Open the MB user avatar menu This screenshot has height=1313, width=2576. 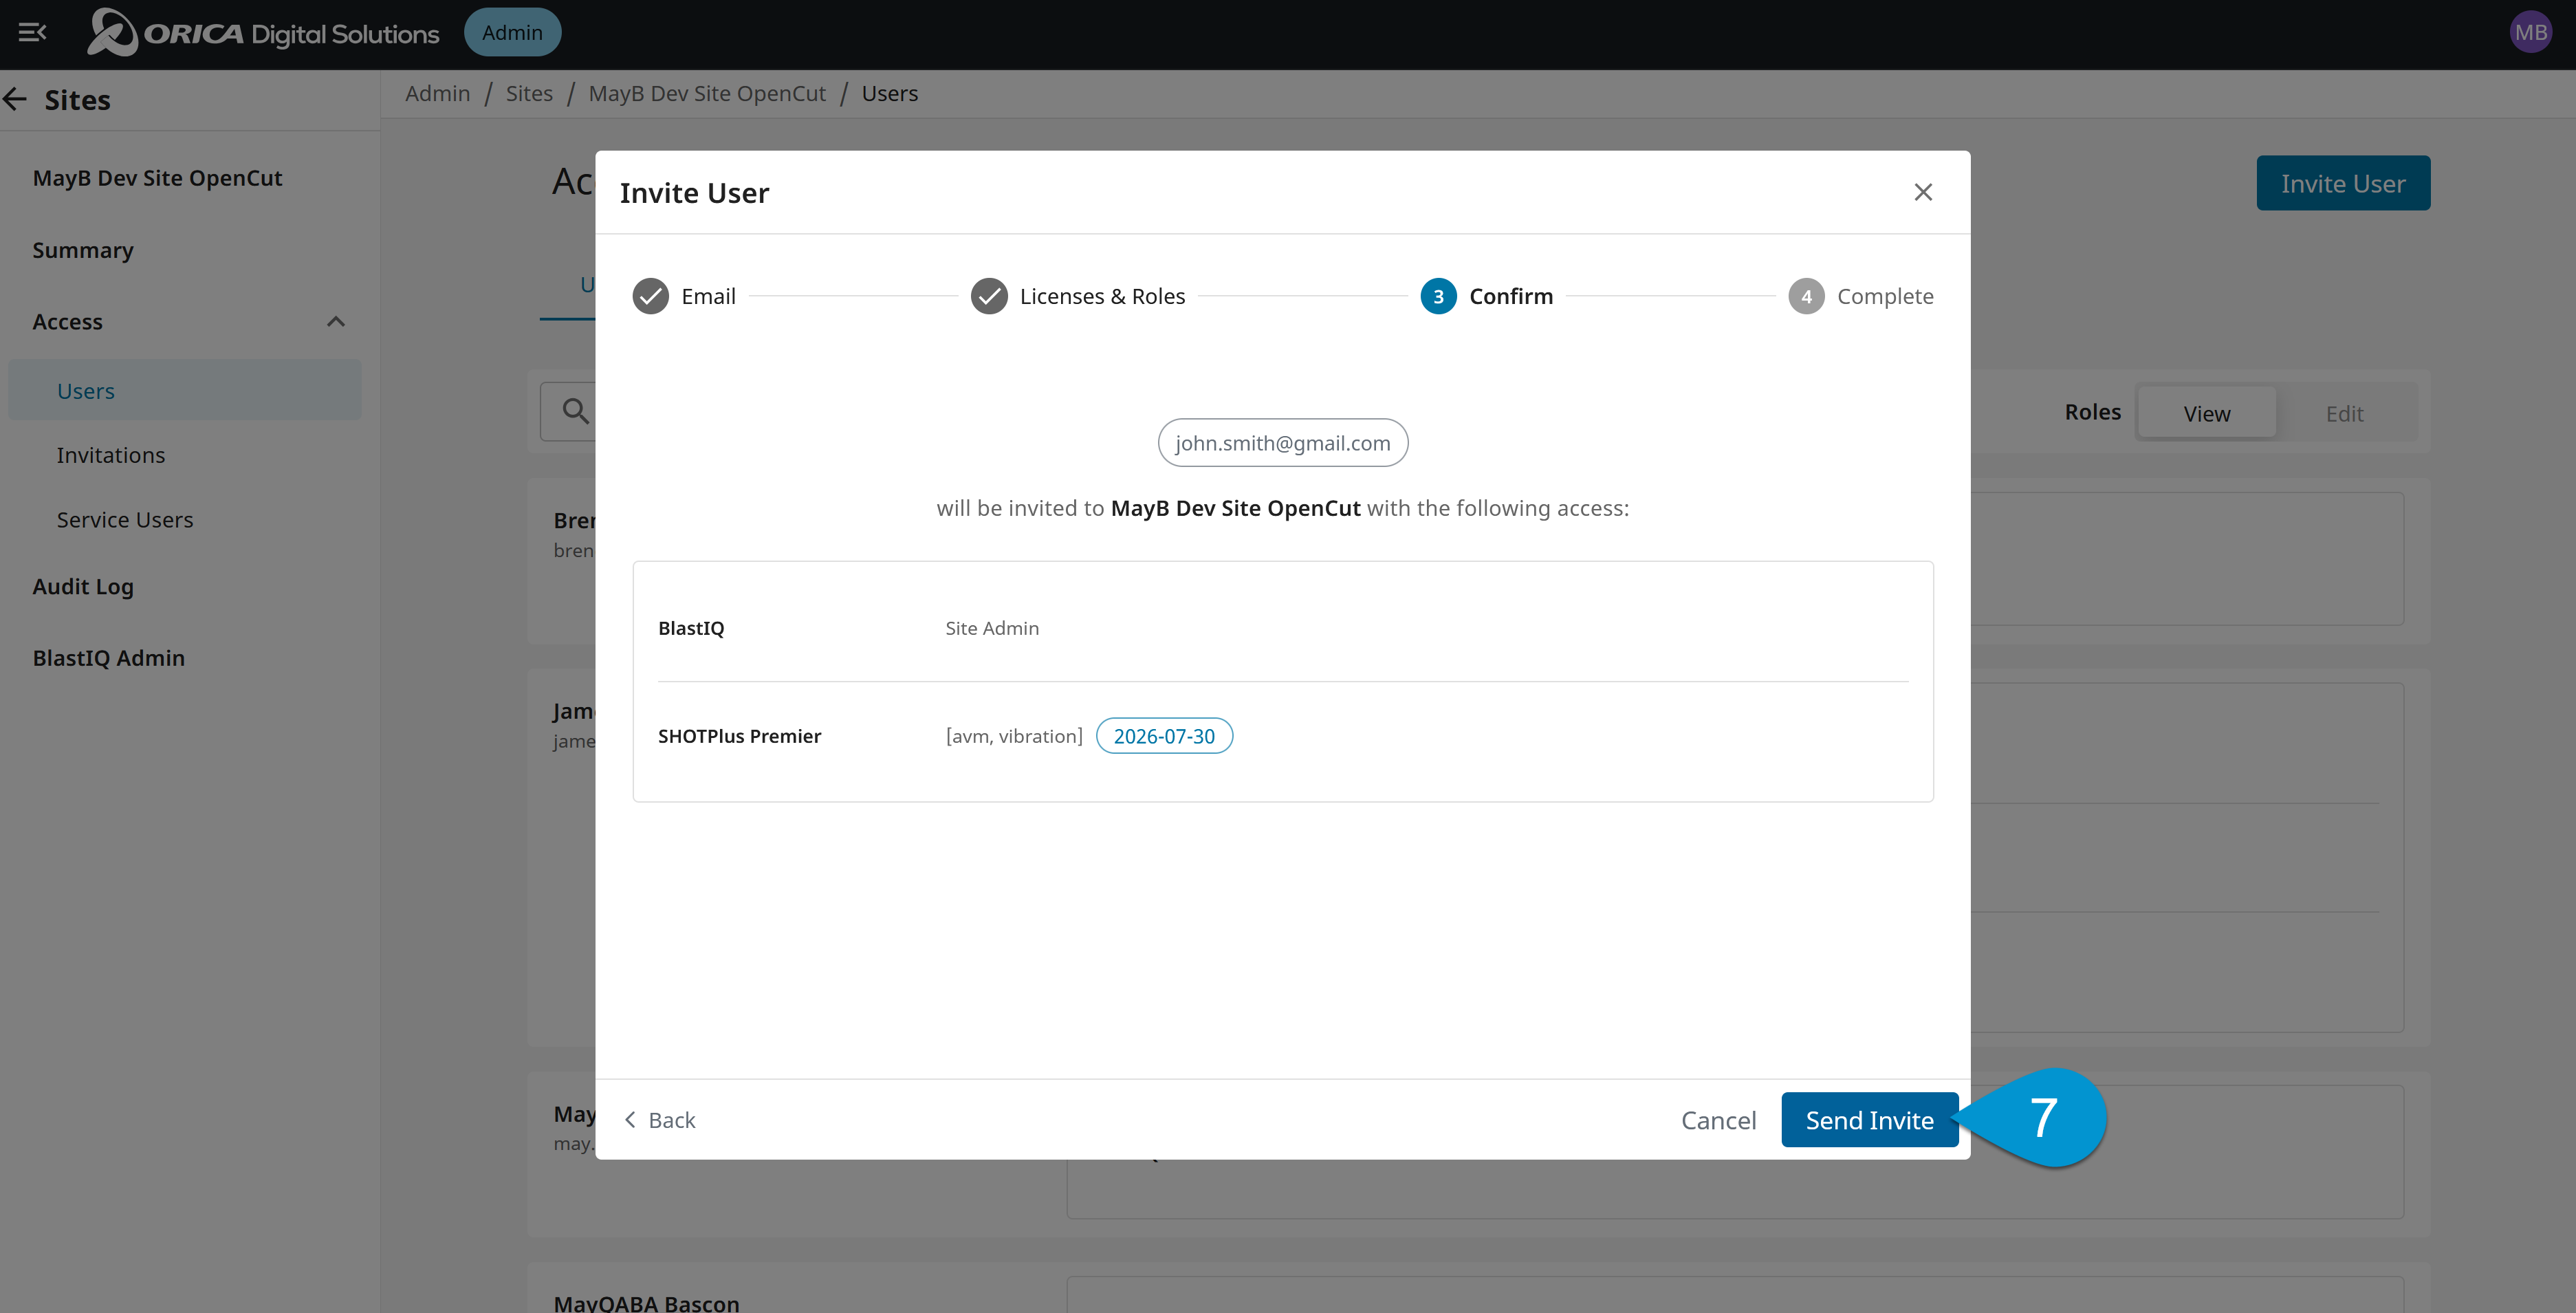pyautogui.click(x=2530, y=33)
